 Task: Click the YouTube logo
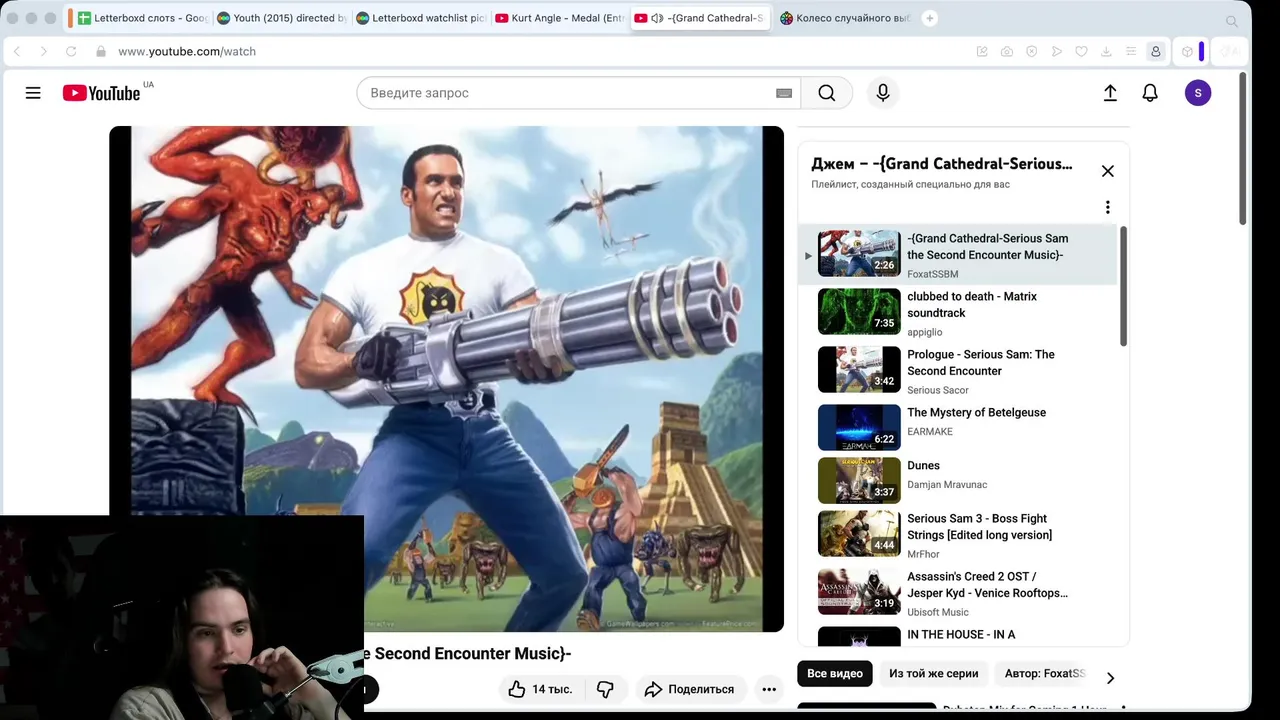[101, 93]
